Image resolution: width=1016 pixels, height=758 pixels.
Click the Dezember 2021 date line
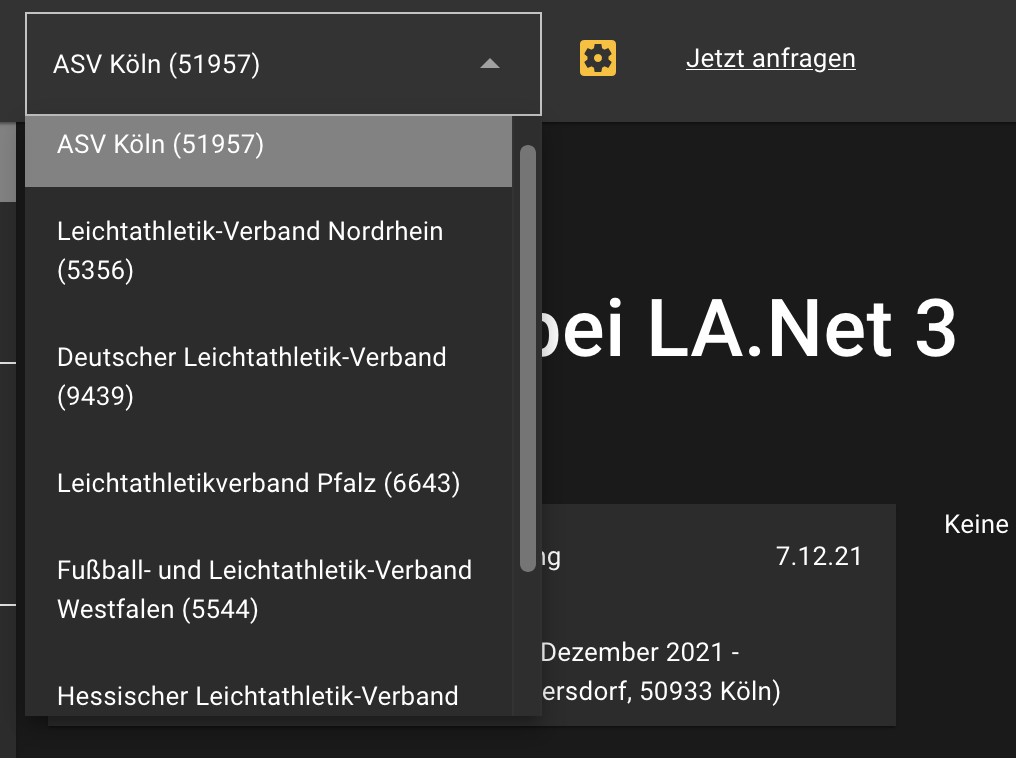[640, 652]
